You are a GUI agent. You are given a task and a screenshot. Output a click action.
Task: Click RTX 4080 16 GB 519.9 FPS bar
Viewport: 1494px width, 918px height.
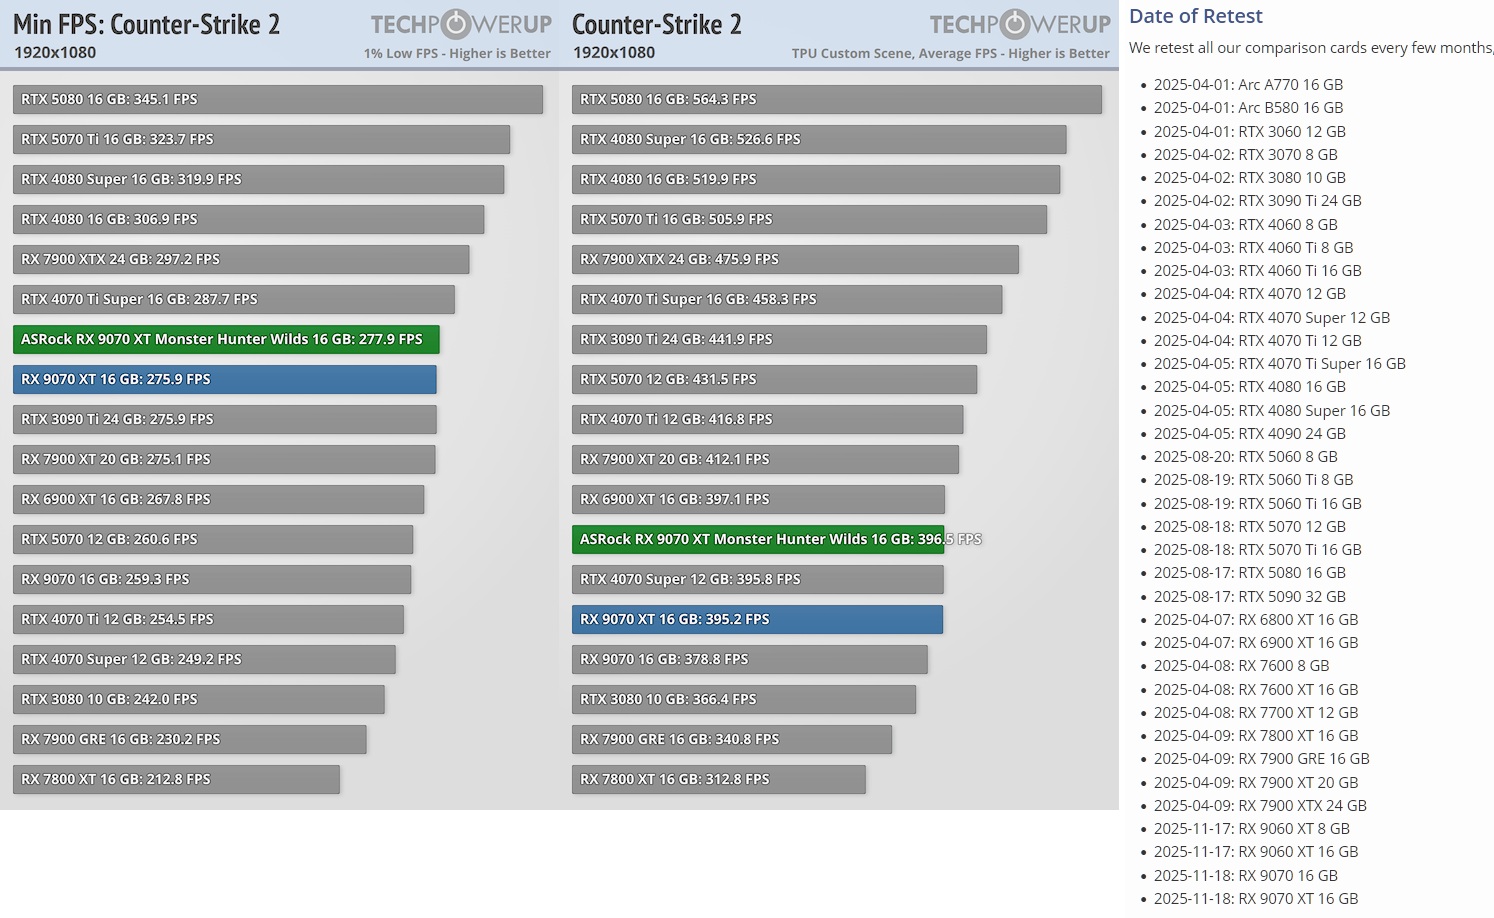(816, 179)
